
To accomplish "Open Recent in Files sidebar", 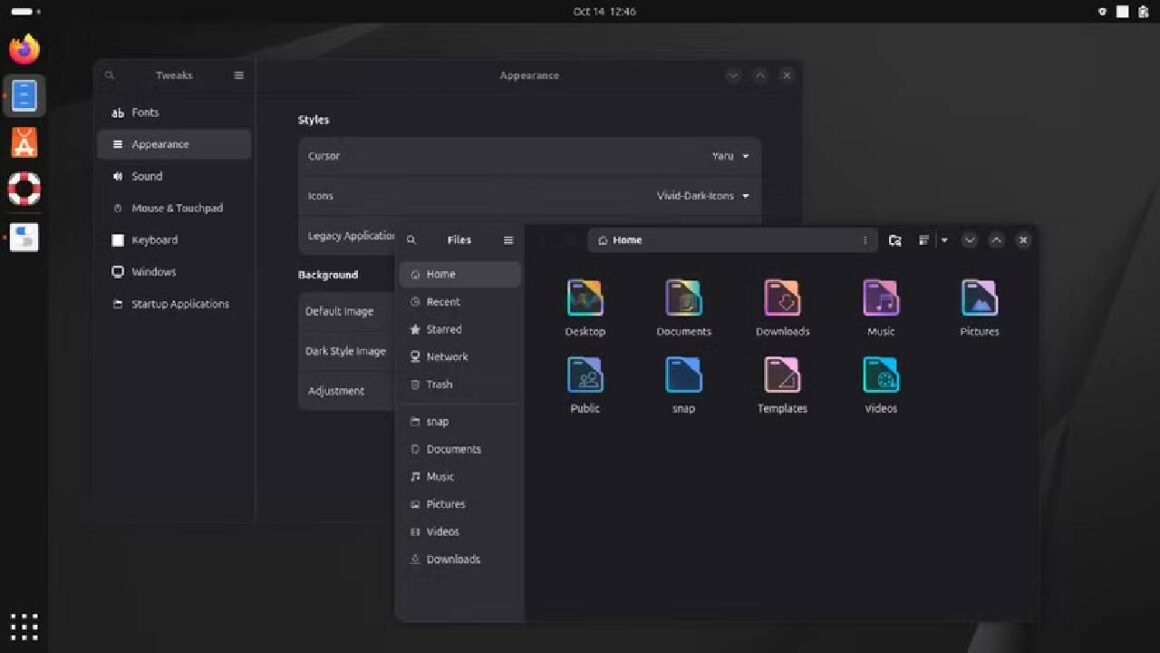I will (460, 302).
